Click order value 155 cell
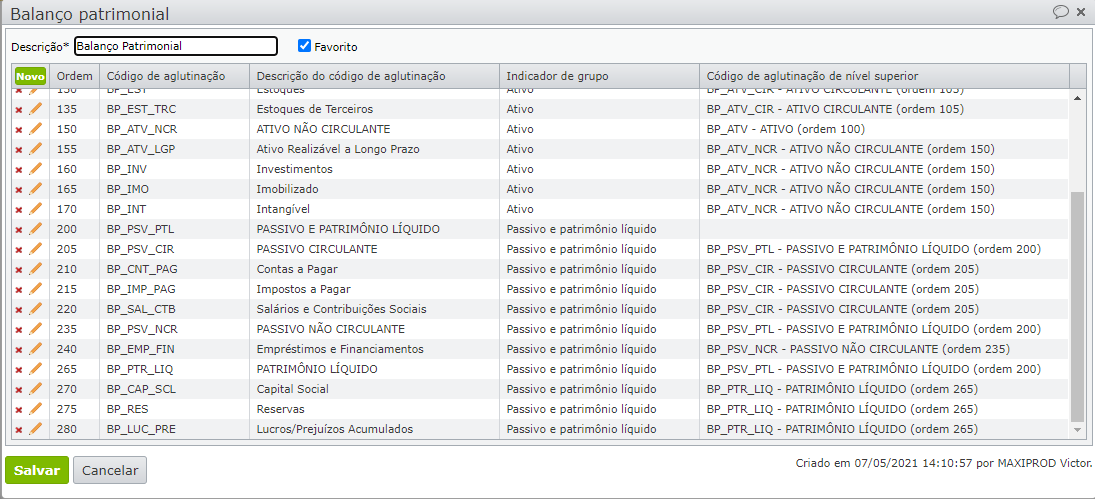The height and width of the screenshot is (499, 1095). pos(74,149)
